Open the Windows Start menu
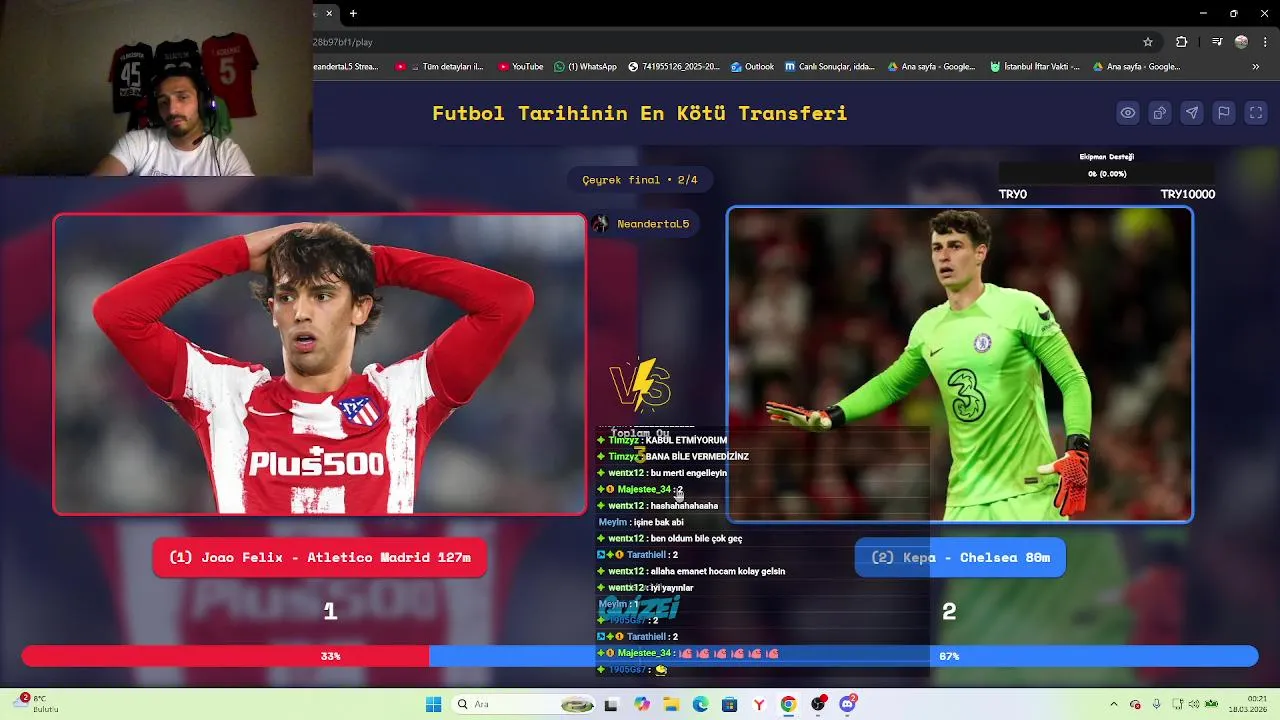 coord(433,704)
